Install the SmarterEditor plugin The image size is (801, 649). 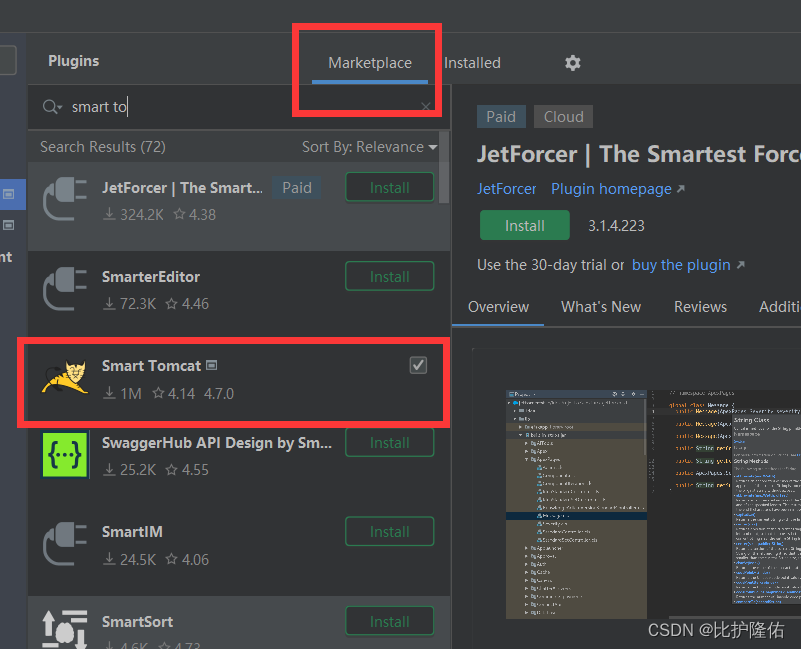click(390, 276)
